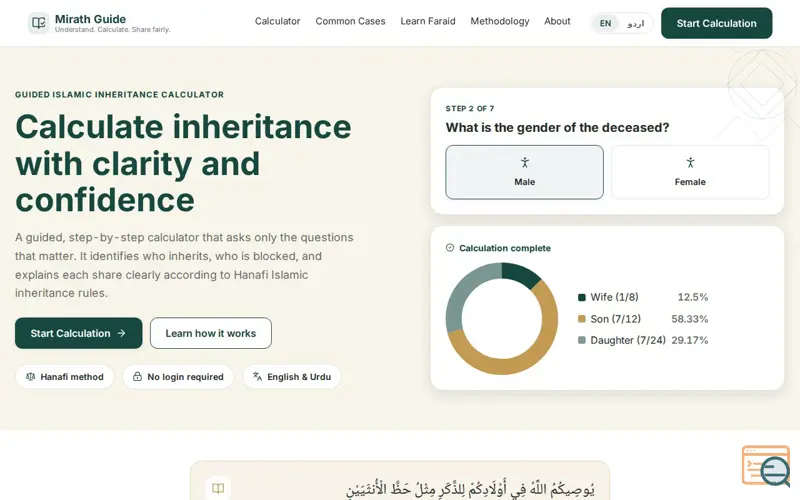The image size is (800, 500).
Task: Click the lock icon beside No login required
Action: 137,377
